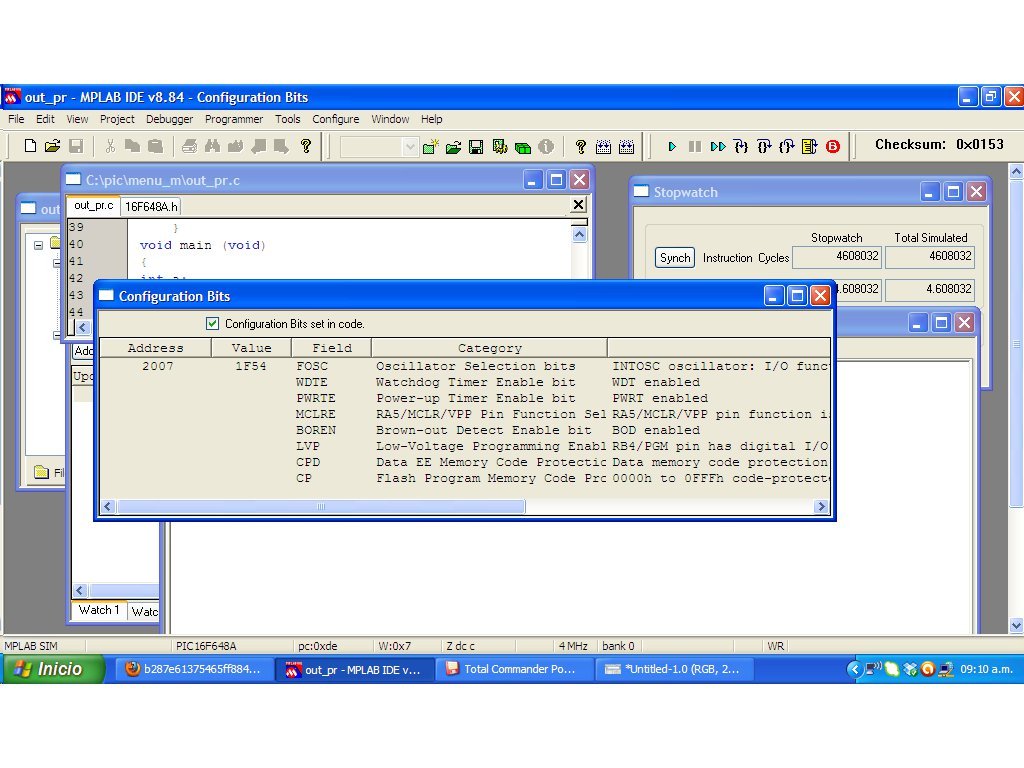Open the File menu
Viewport: 1024px width, 768px height.
click(16, 119)
